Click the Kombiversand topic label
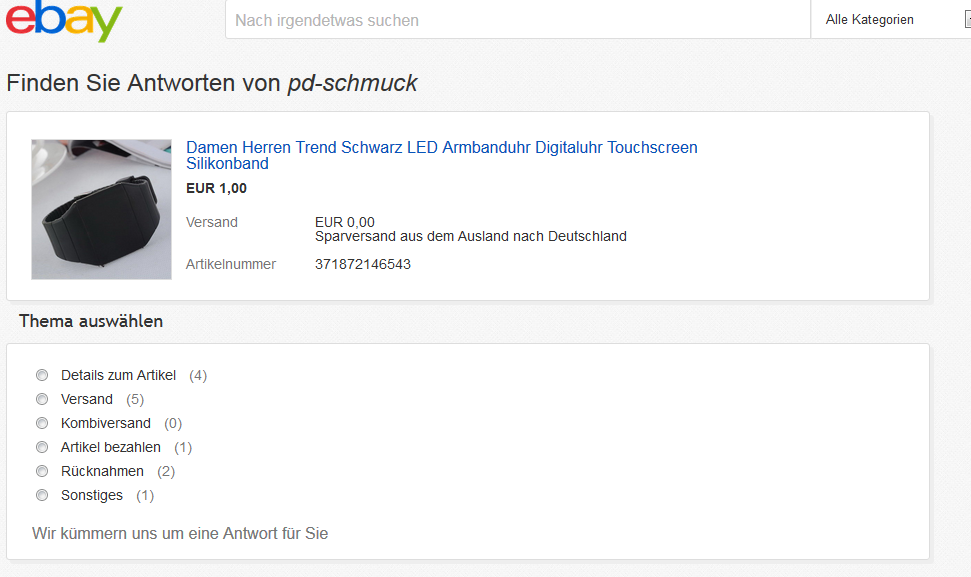Viewport: 971px width, 577px height. point(106,423)
